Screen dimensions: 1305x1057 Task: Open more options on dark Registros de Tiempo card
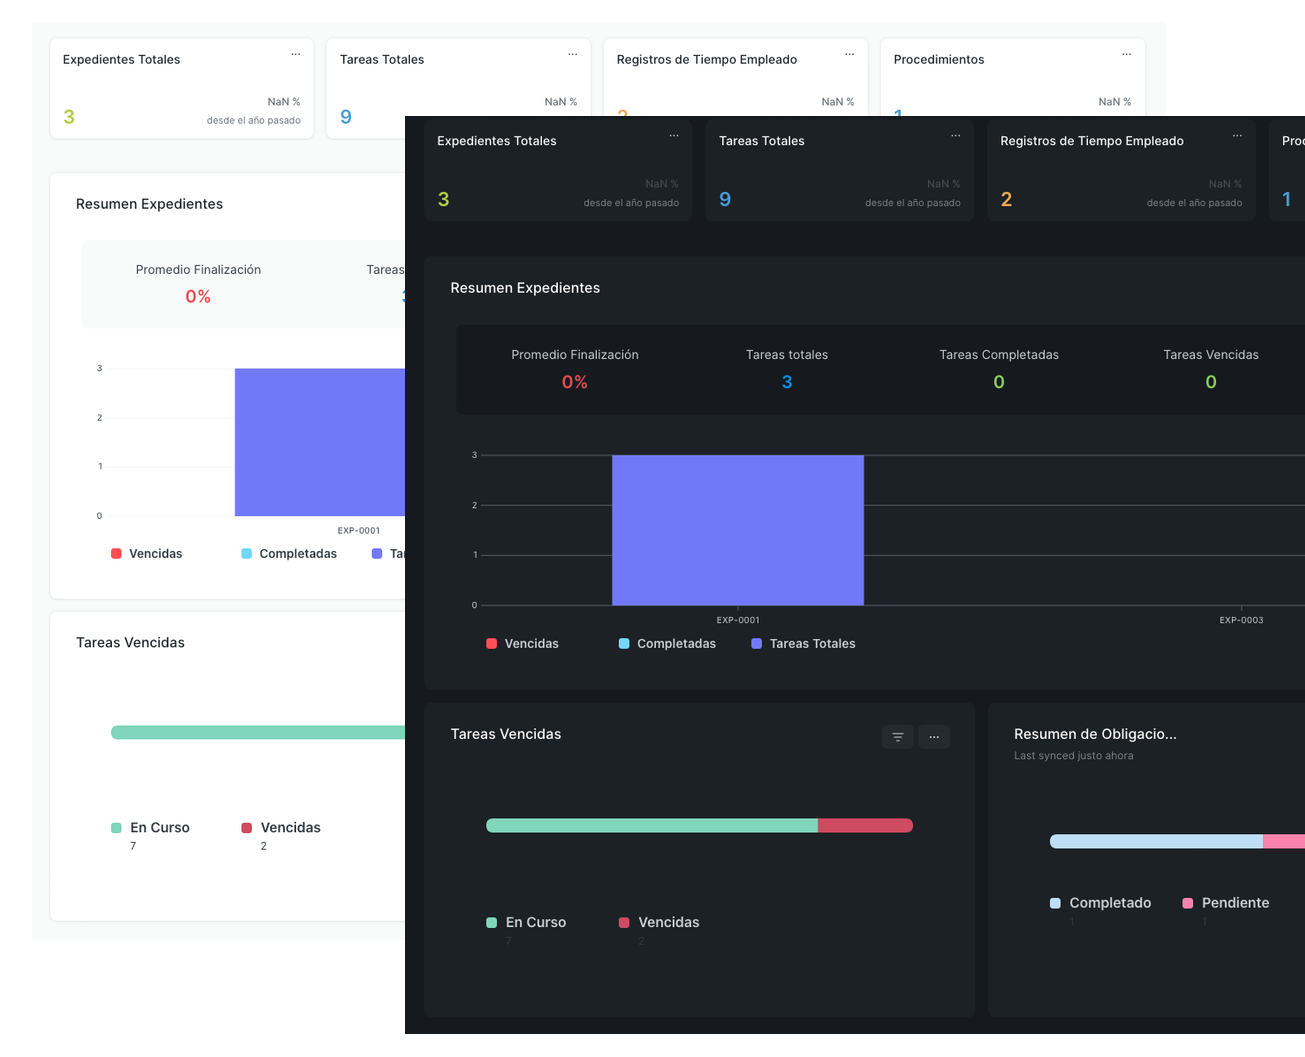point(1237,136)
